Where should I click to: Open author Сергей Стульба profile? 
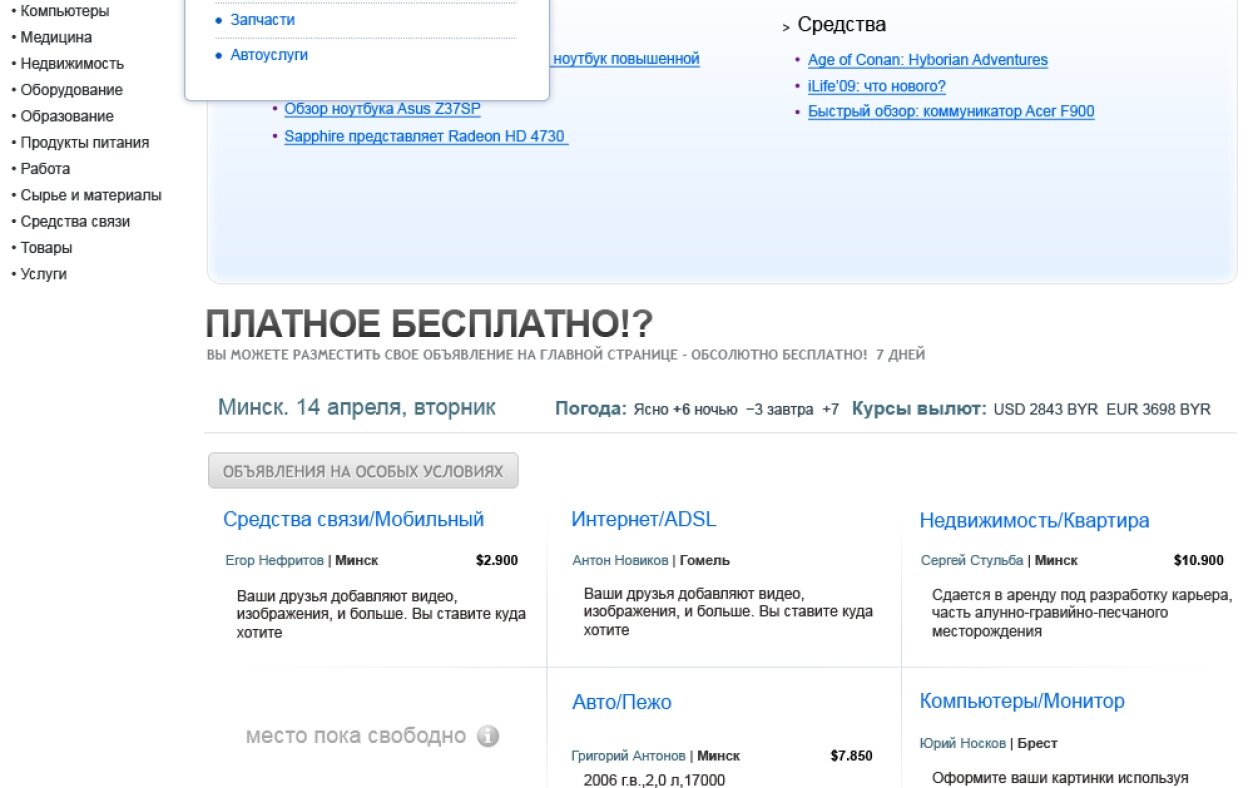pyautogui.click(x=972, y=560)
